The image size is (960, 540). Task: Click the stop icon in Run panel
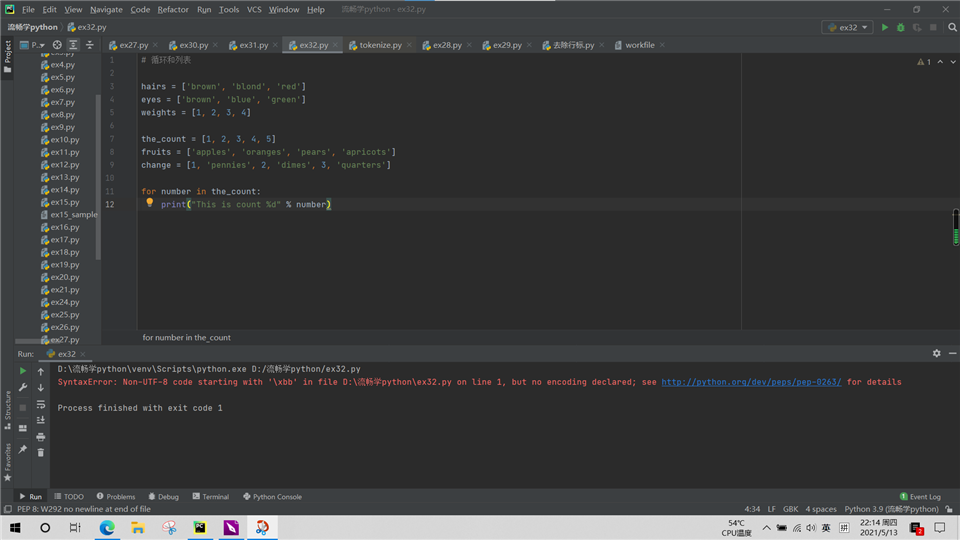(x=23, y=407)
